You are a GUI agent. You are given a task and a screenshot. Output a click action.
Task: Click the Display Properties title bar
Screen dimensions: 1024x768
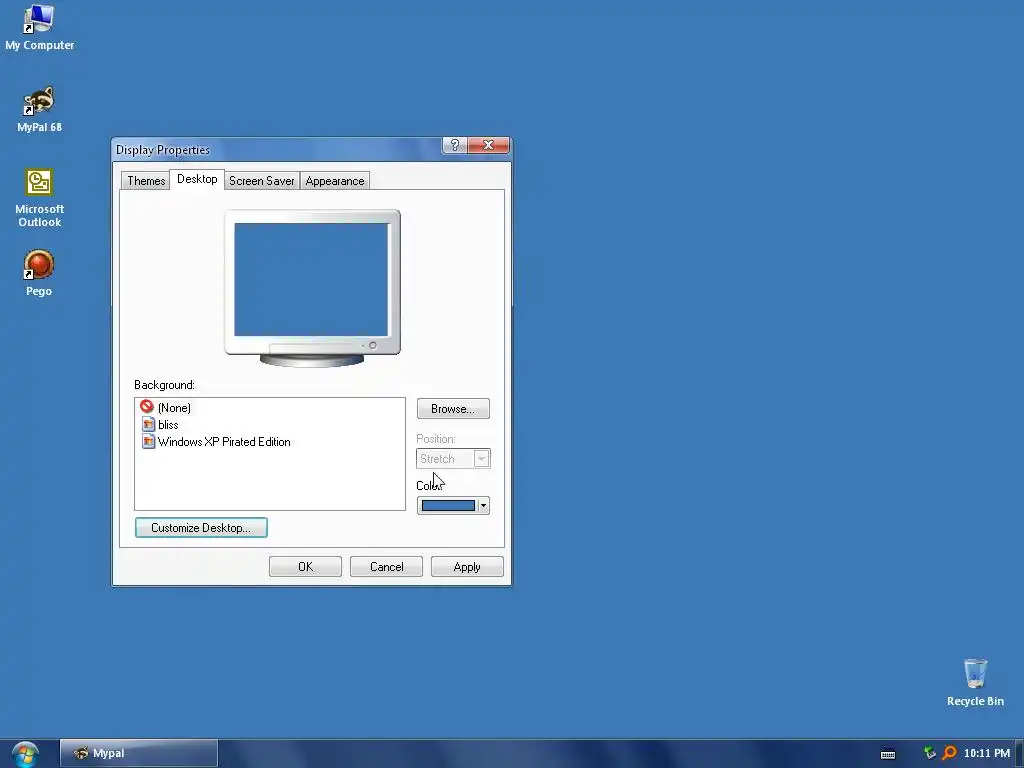278,150
